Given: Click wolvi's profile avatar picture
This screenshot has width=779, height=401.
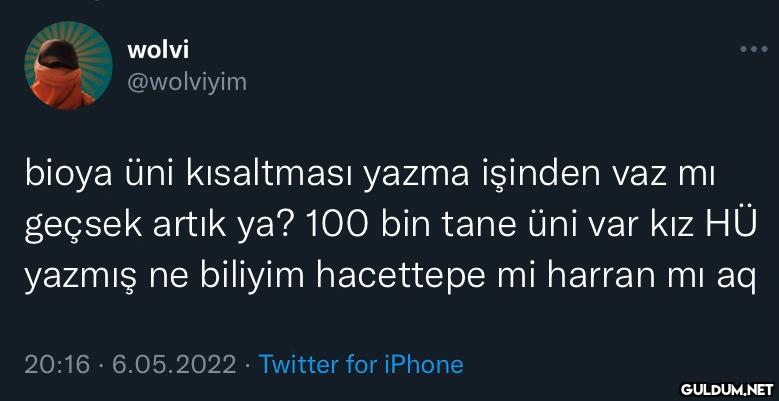Looking at the screenshot, I should [x=67, y=65].
